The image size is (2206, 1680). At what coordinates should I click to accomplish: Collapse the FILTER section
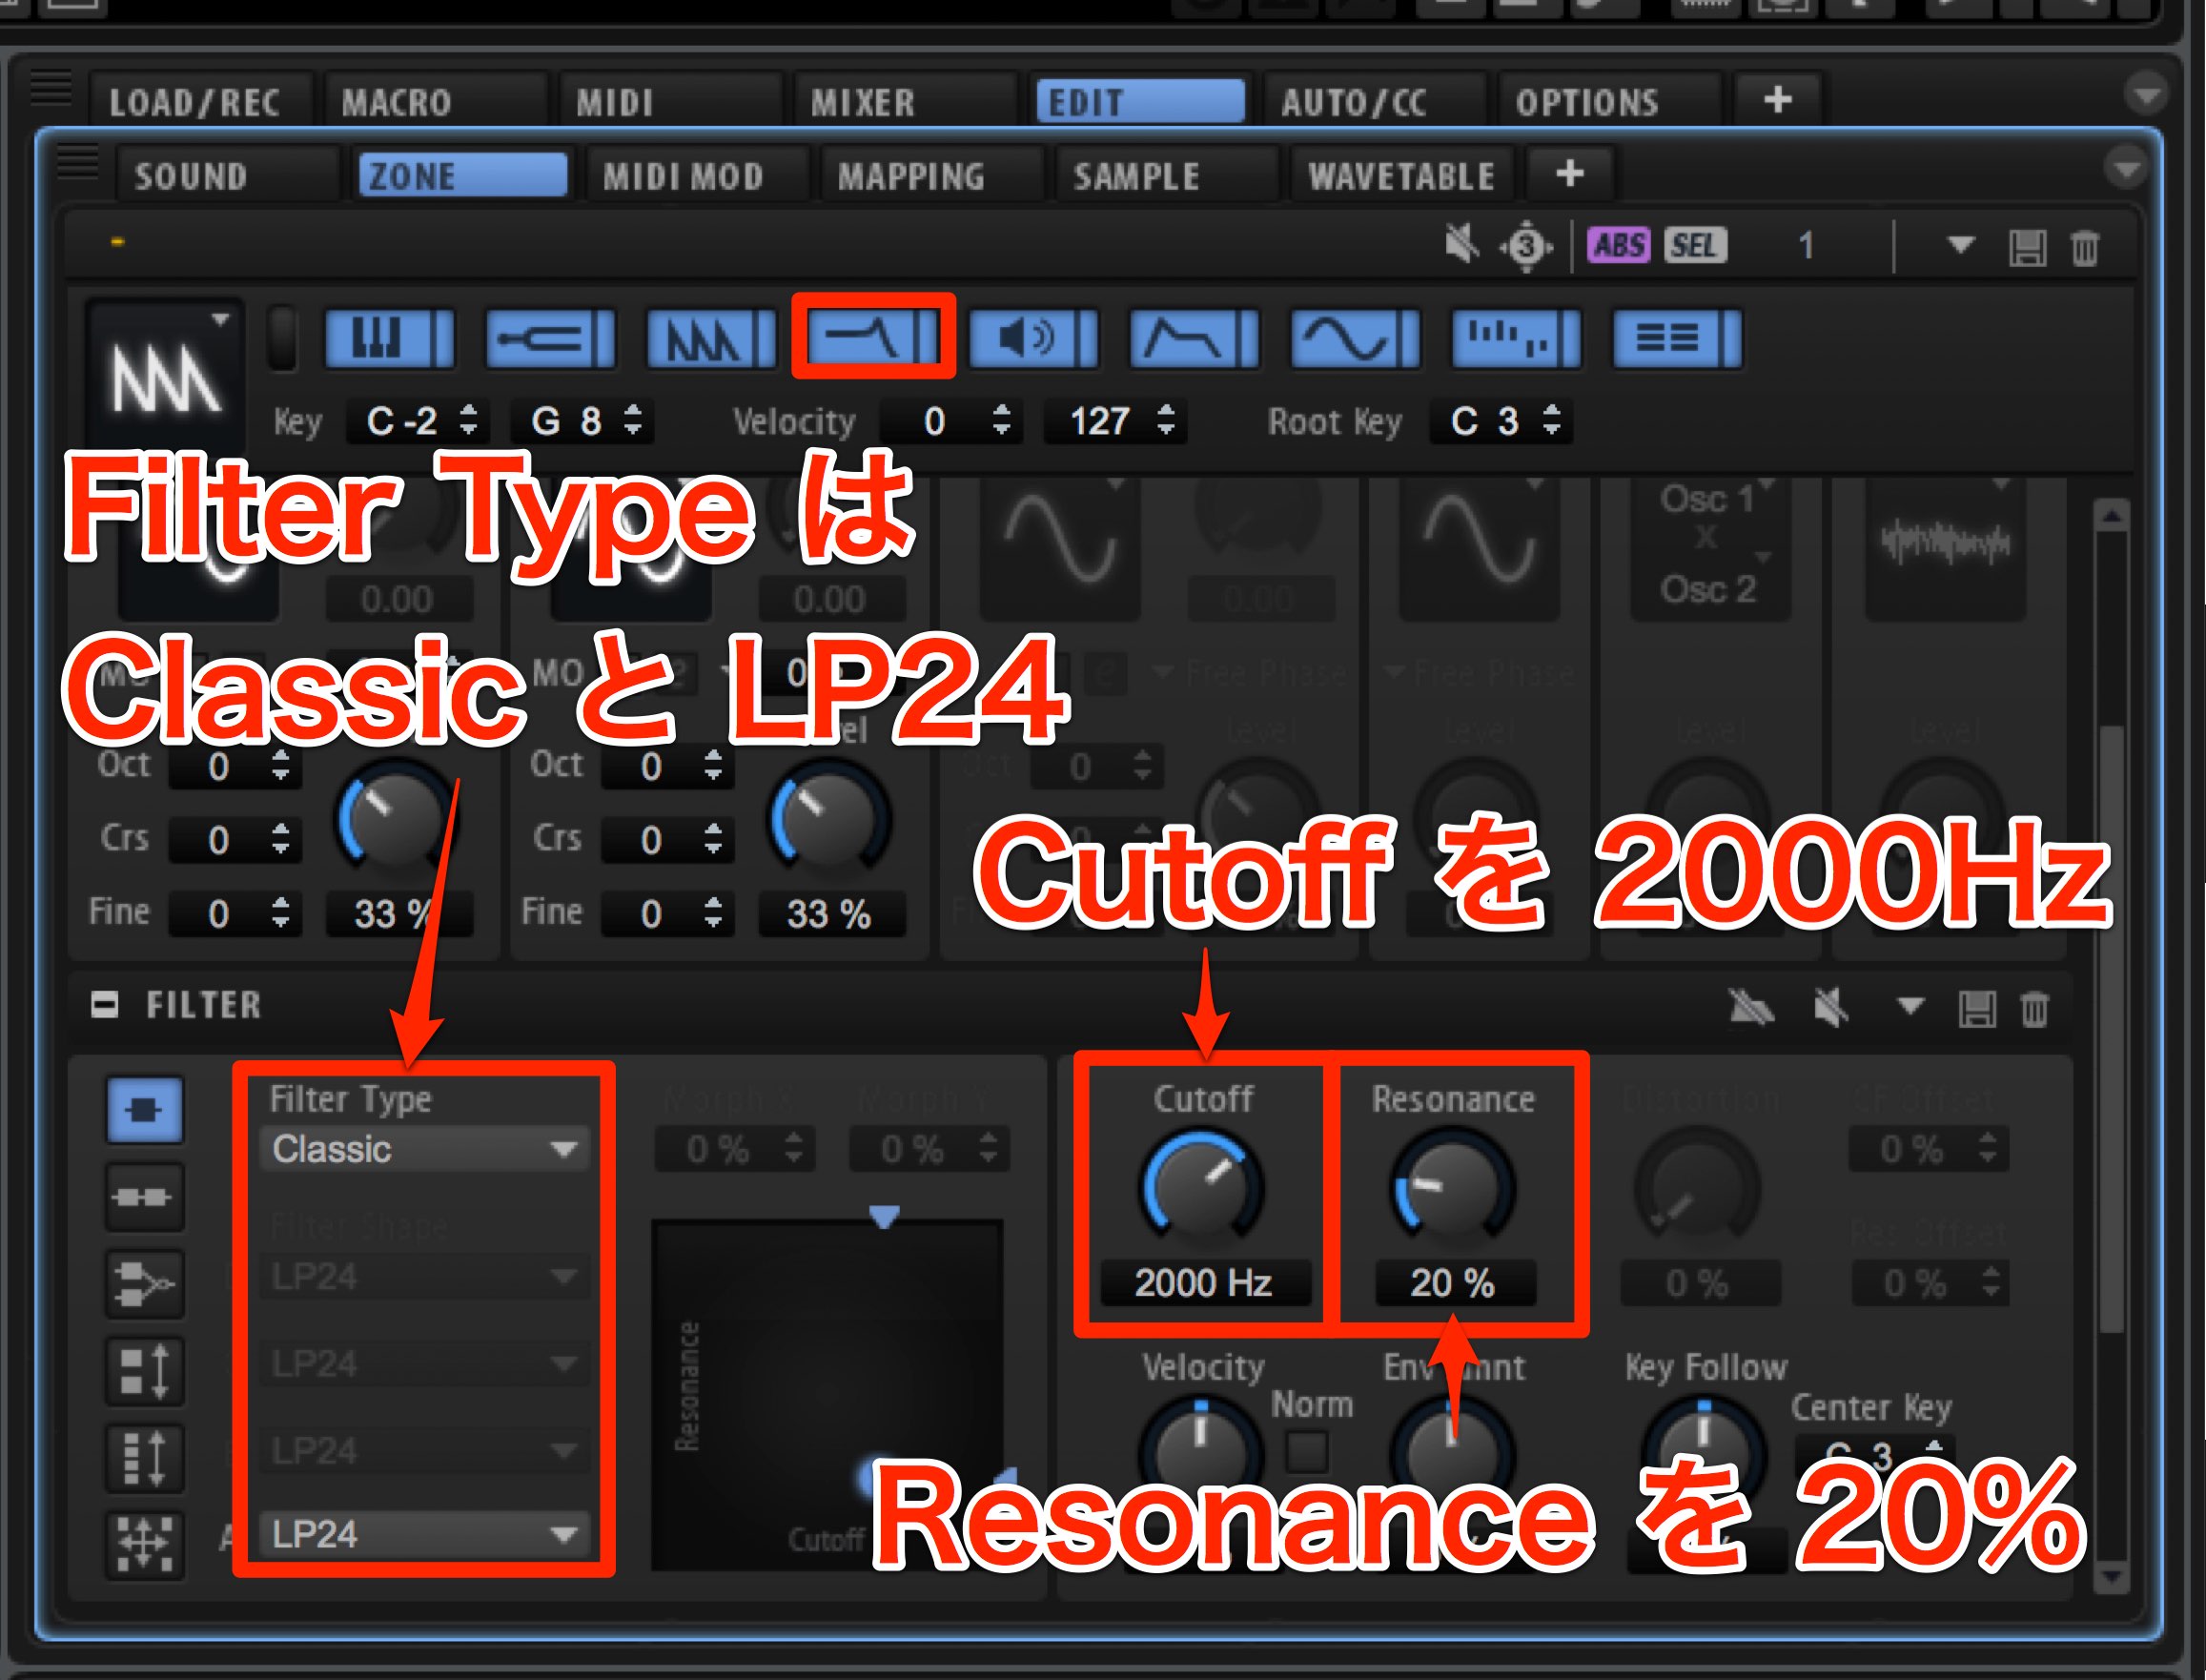coord(104,1004)
